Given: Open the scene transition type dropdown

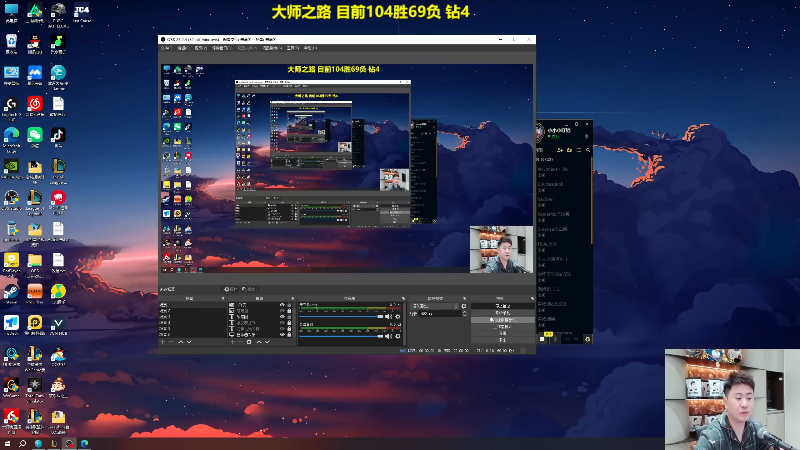Looking at the screenshot, I should coord(435,306).
